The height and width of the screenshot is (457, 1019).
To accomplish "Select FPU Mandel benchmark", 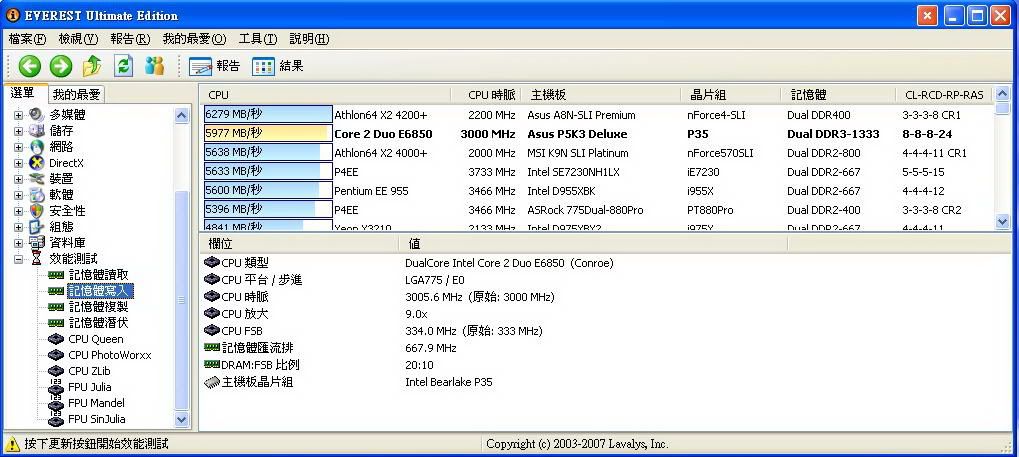I will 96,403.
